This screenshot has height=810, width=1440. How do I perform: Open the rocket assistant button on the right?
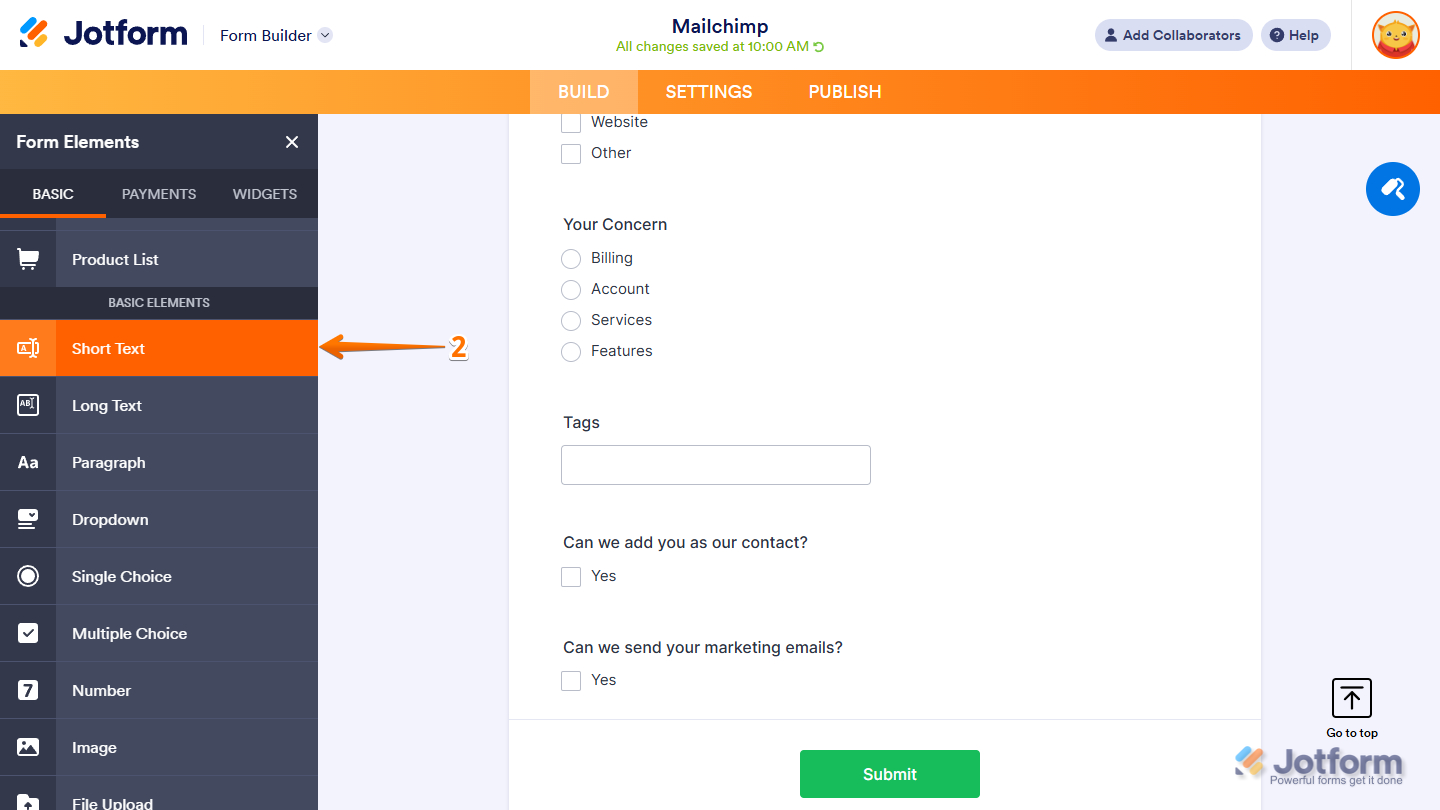point(1393,189)
